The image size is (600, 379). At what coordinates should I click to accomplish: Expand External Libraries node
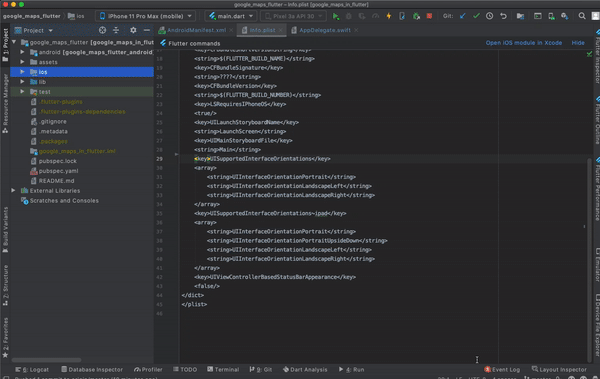[13, 191]
